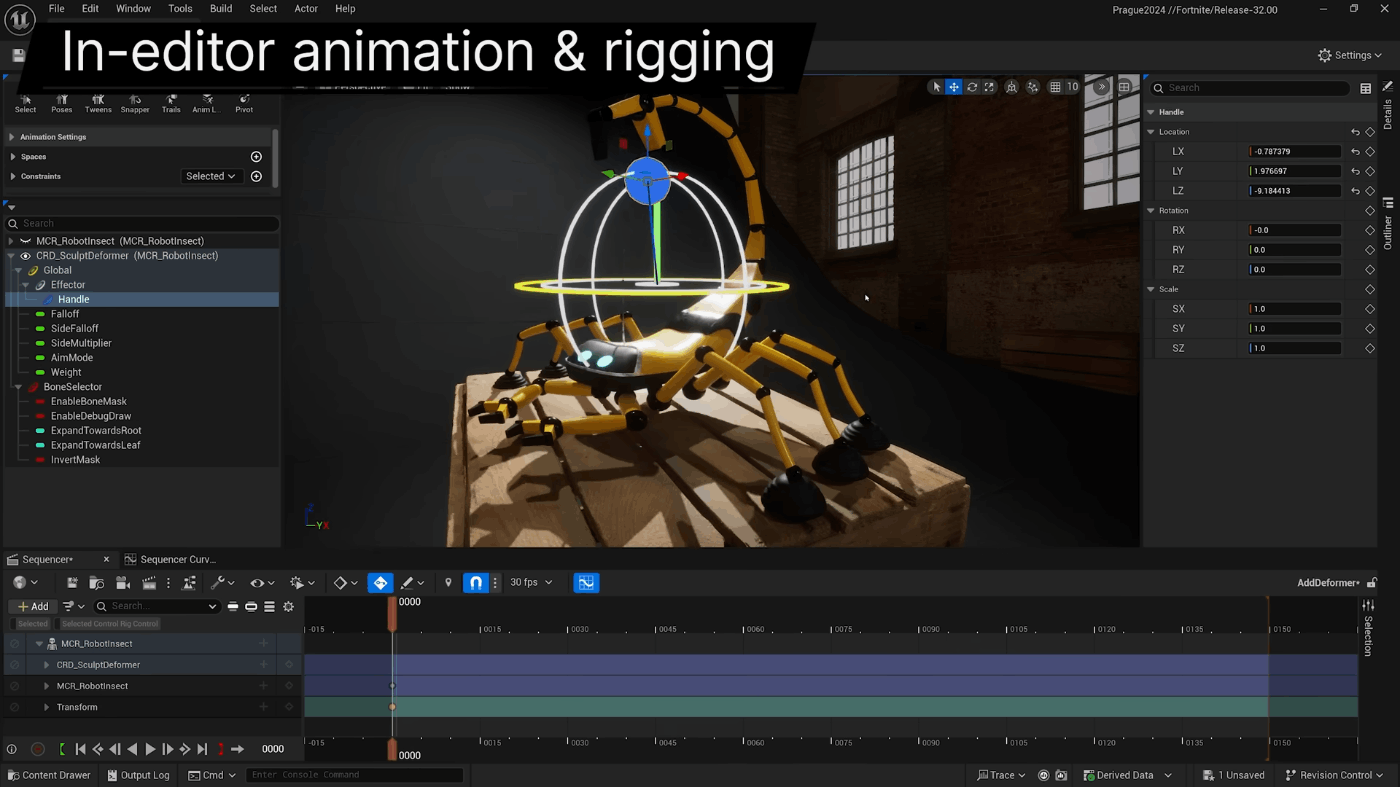Add a new Constraint with plus icon
The height and width of the screenshot is (787, 1400).
pyautogui.click(x=256, y=177)
